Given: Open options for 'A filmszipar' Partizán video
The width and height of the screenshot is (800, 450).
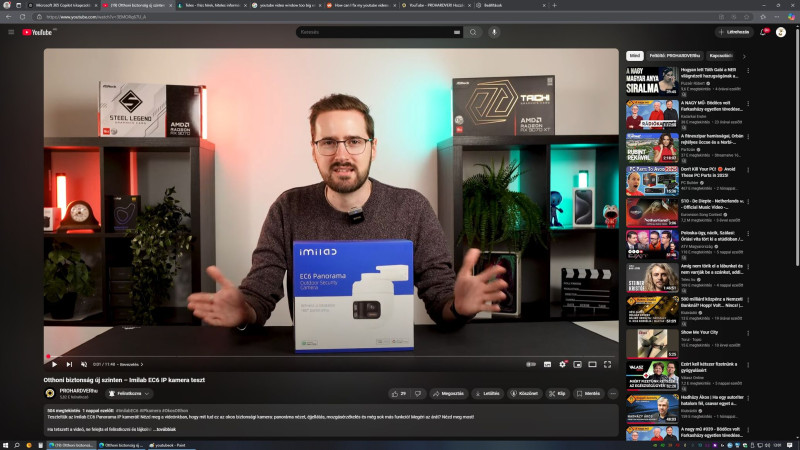Looking at the screenshot, I should (x=748, y=137).
